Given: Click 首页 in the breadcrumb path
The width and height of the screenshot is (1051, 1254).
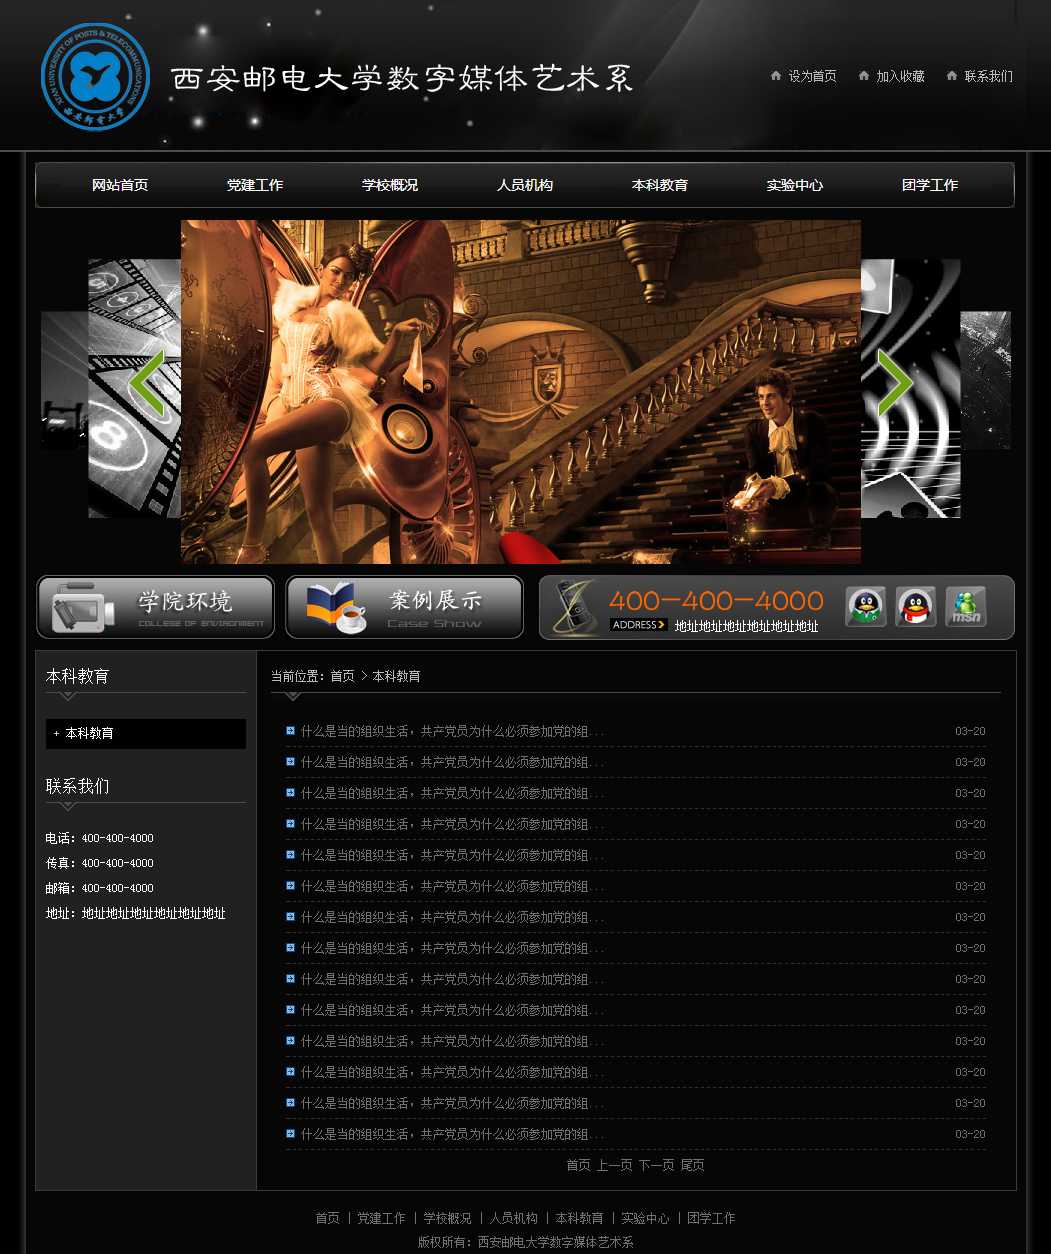Looking at the screenshot, I should [342, 676].
